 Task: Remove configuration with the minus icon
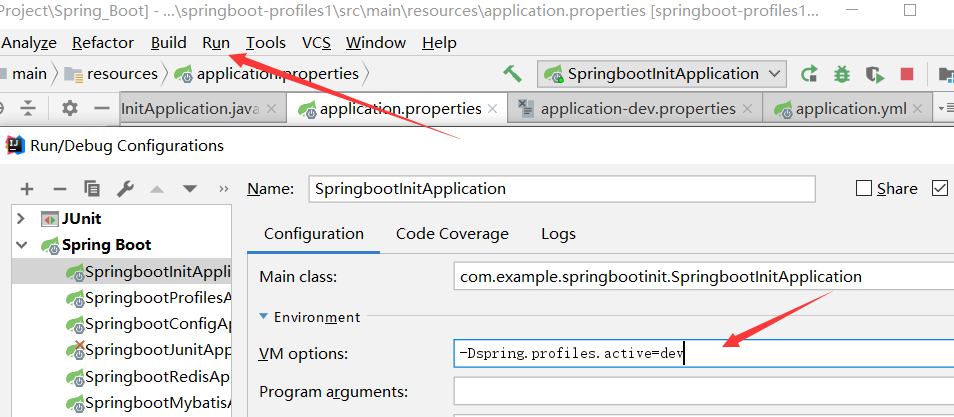[60, 189]
